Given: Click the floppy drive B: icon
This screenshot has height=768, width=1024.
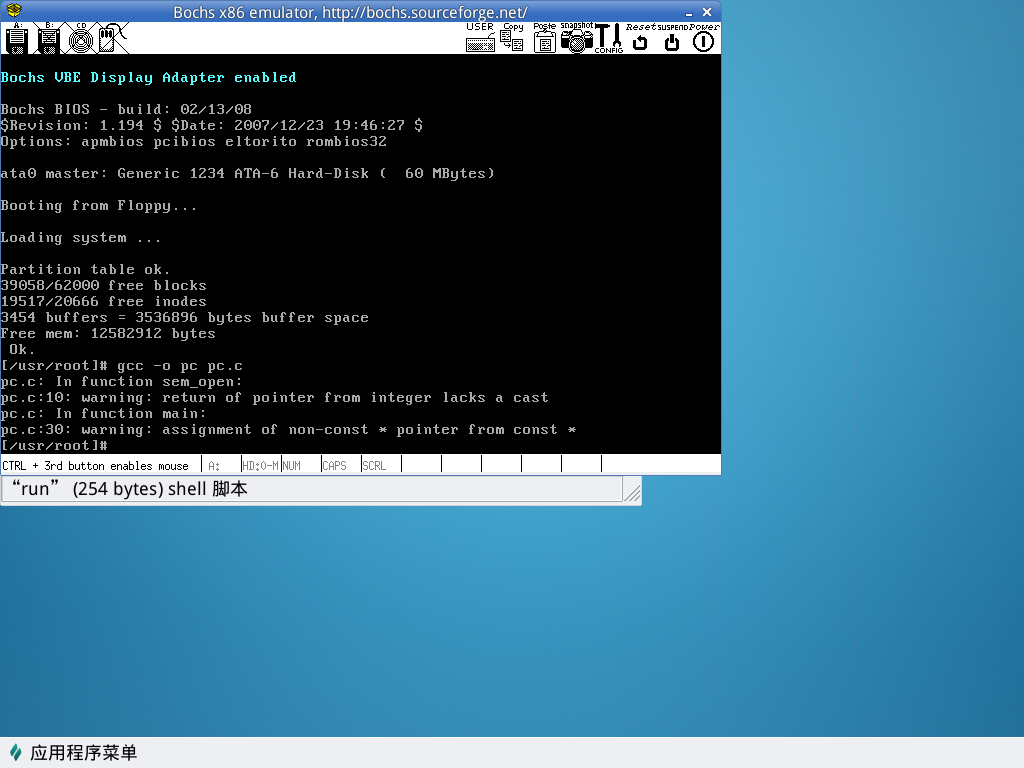Looking at the screenshot, I should (48, 39).
